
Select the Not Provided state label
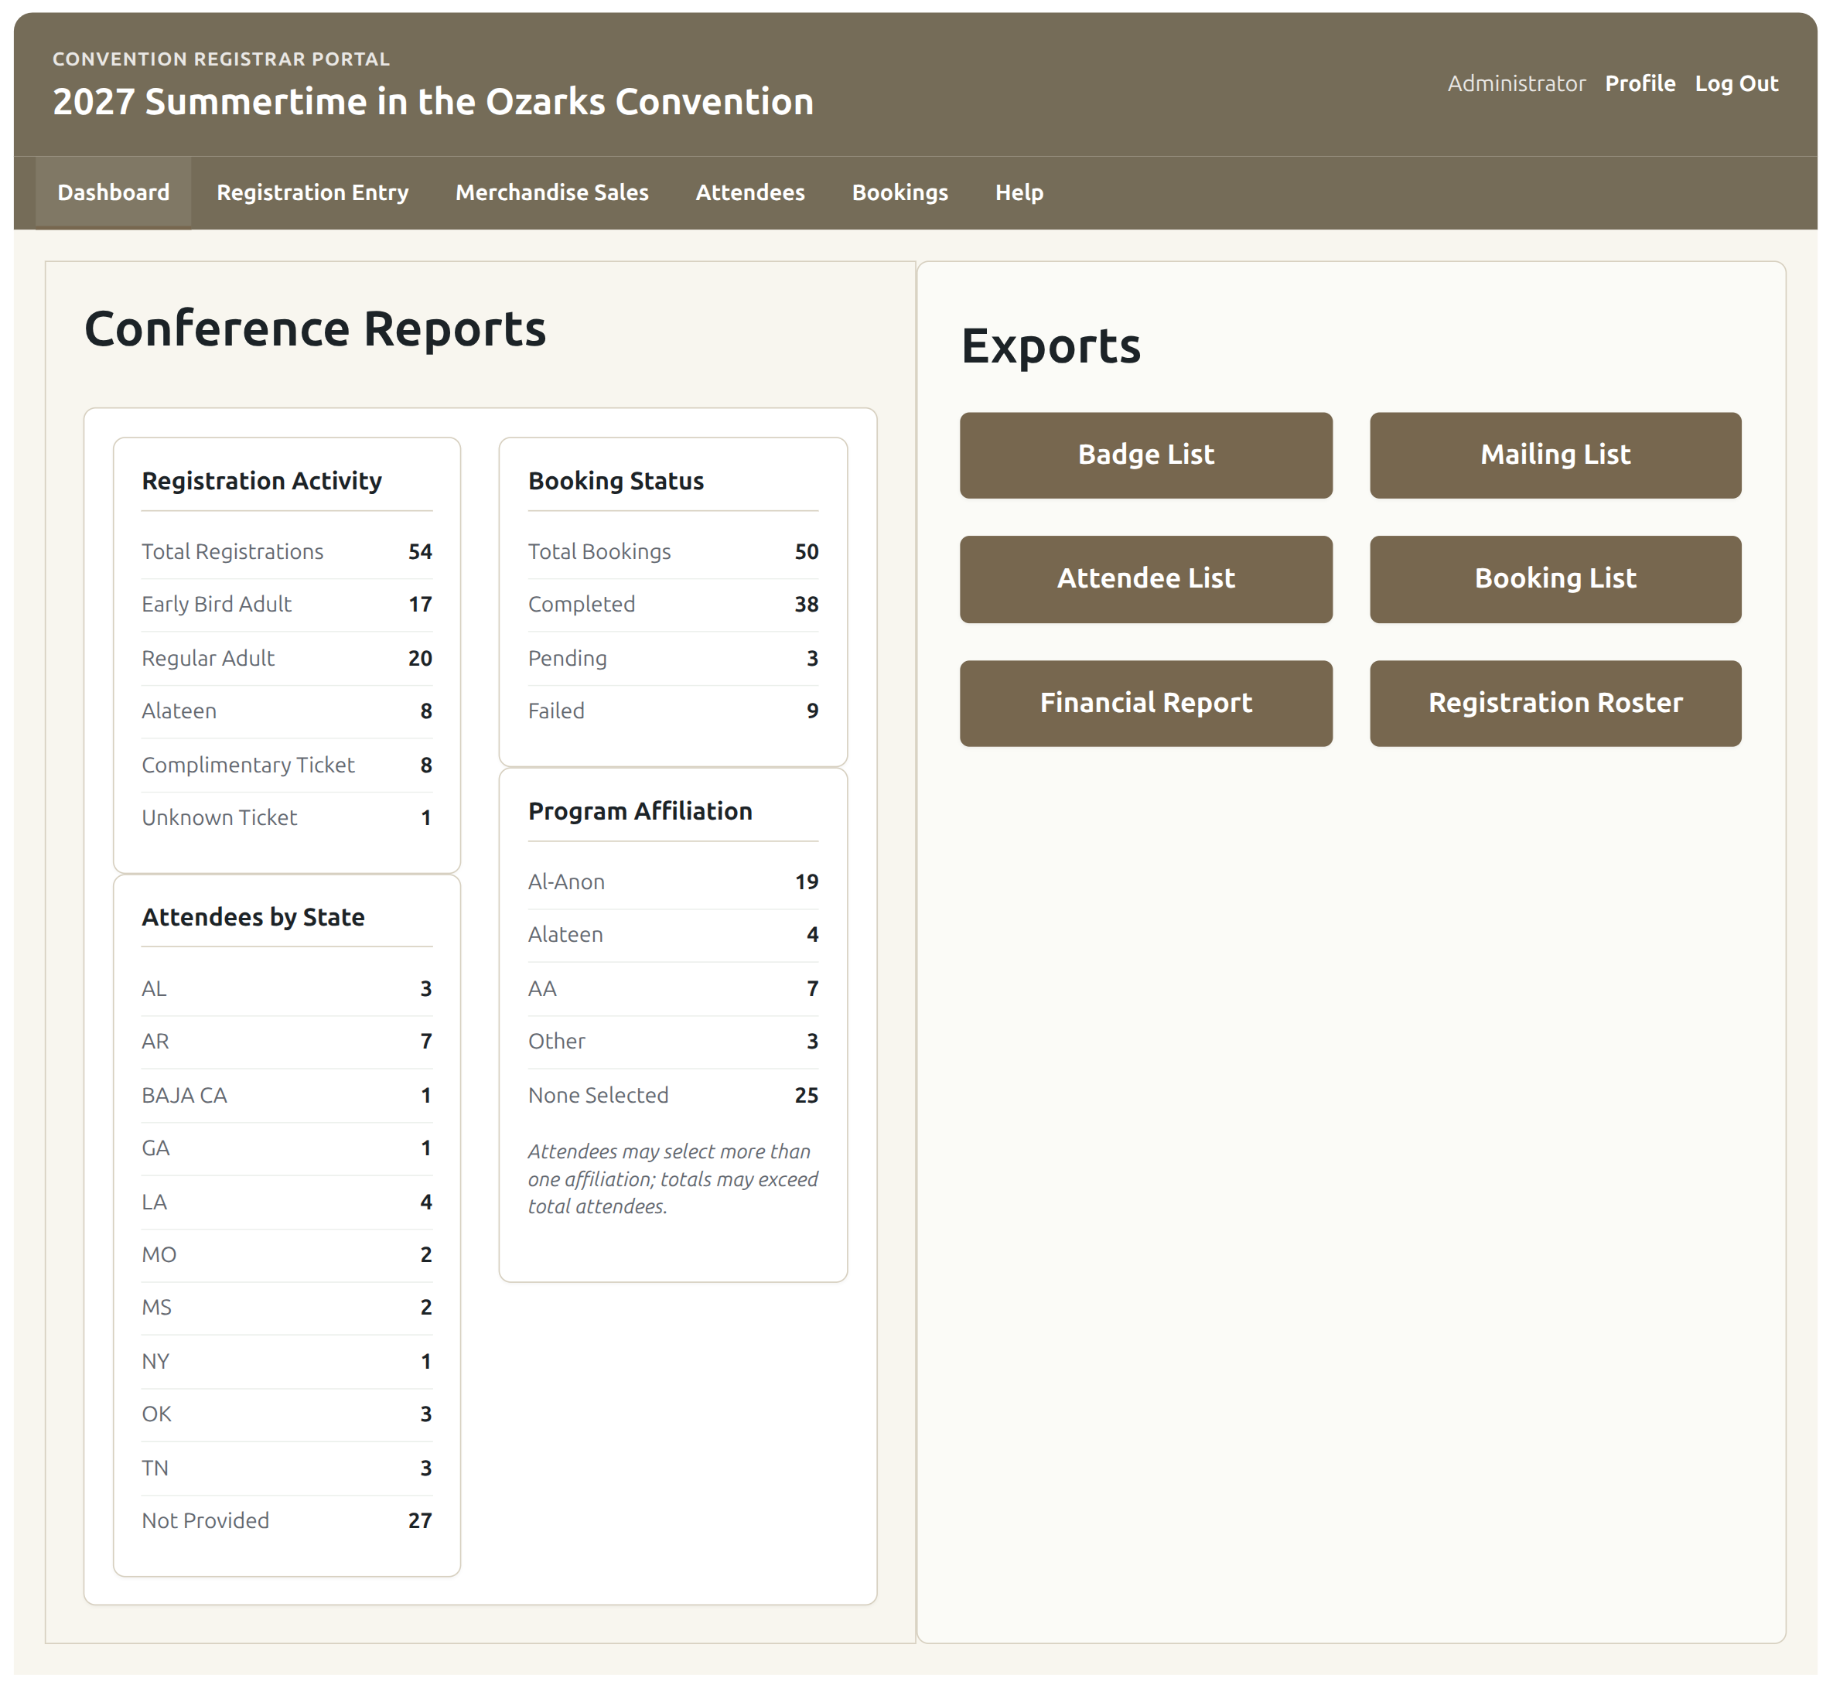205,1522
